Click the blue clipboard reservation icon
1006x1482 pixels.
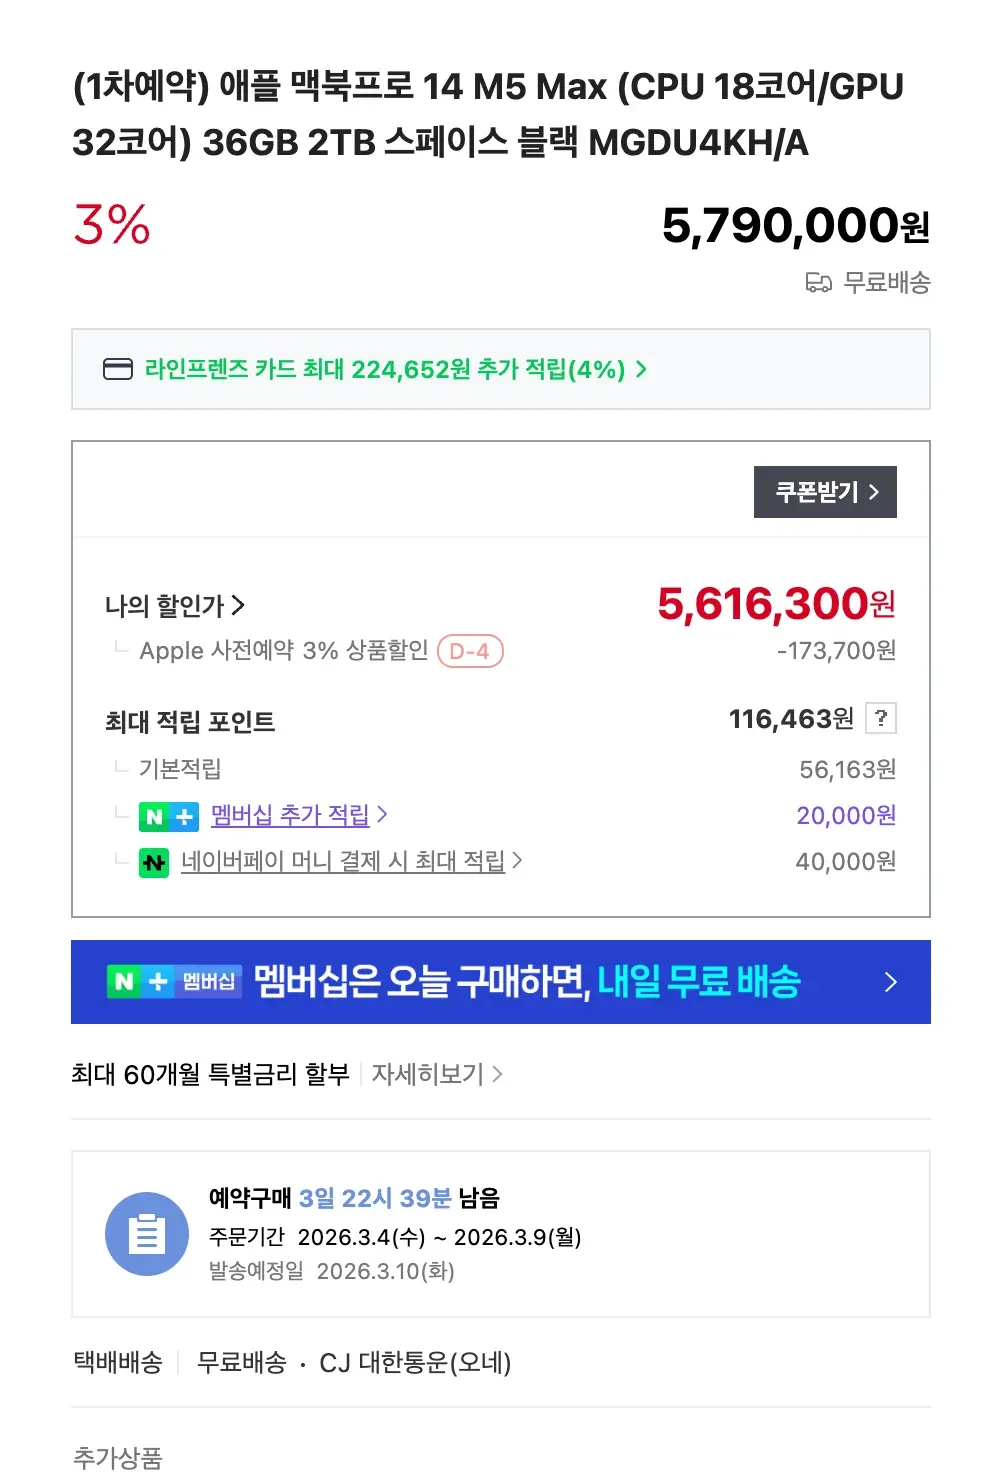[147, 1234]
